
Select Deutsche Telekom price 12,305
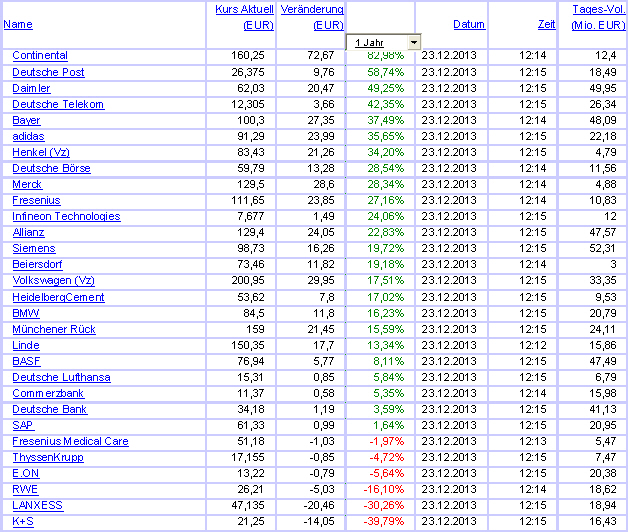pos(248,104)
